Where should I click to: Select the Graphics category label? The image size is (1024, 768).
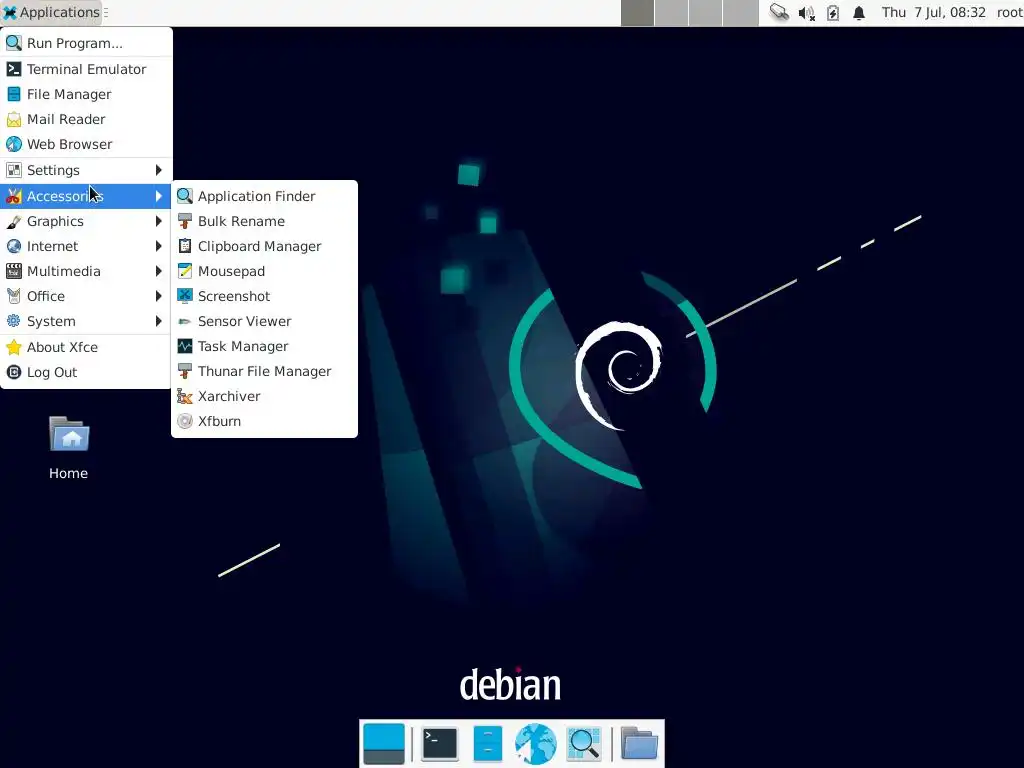[55, 221]
